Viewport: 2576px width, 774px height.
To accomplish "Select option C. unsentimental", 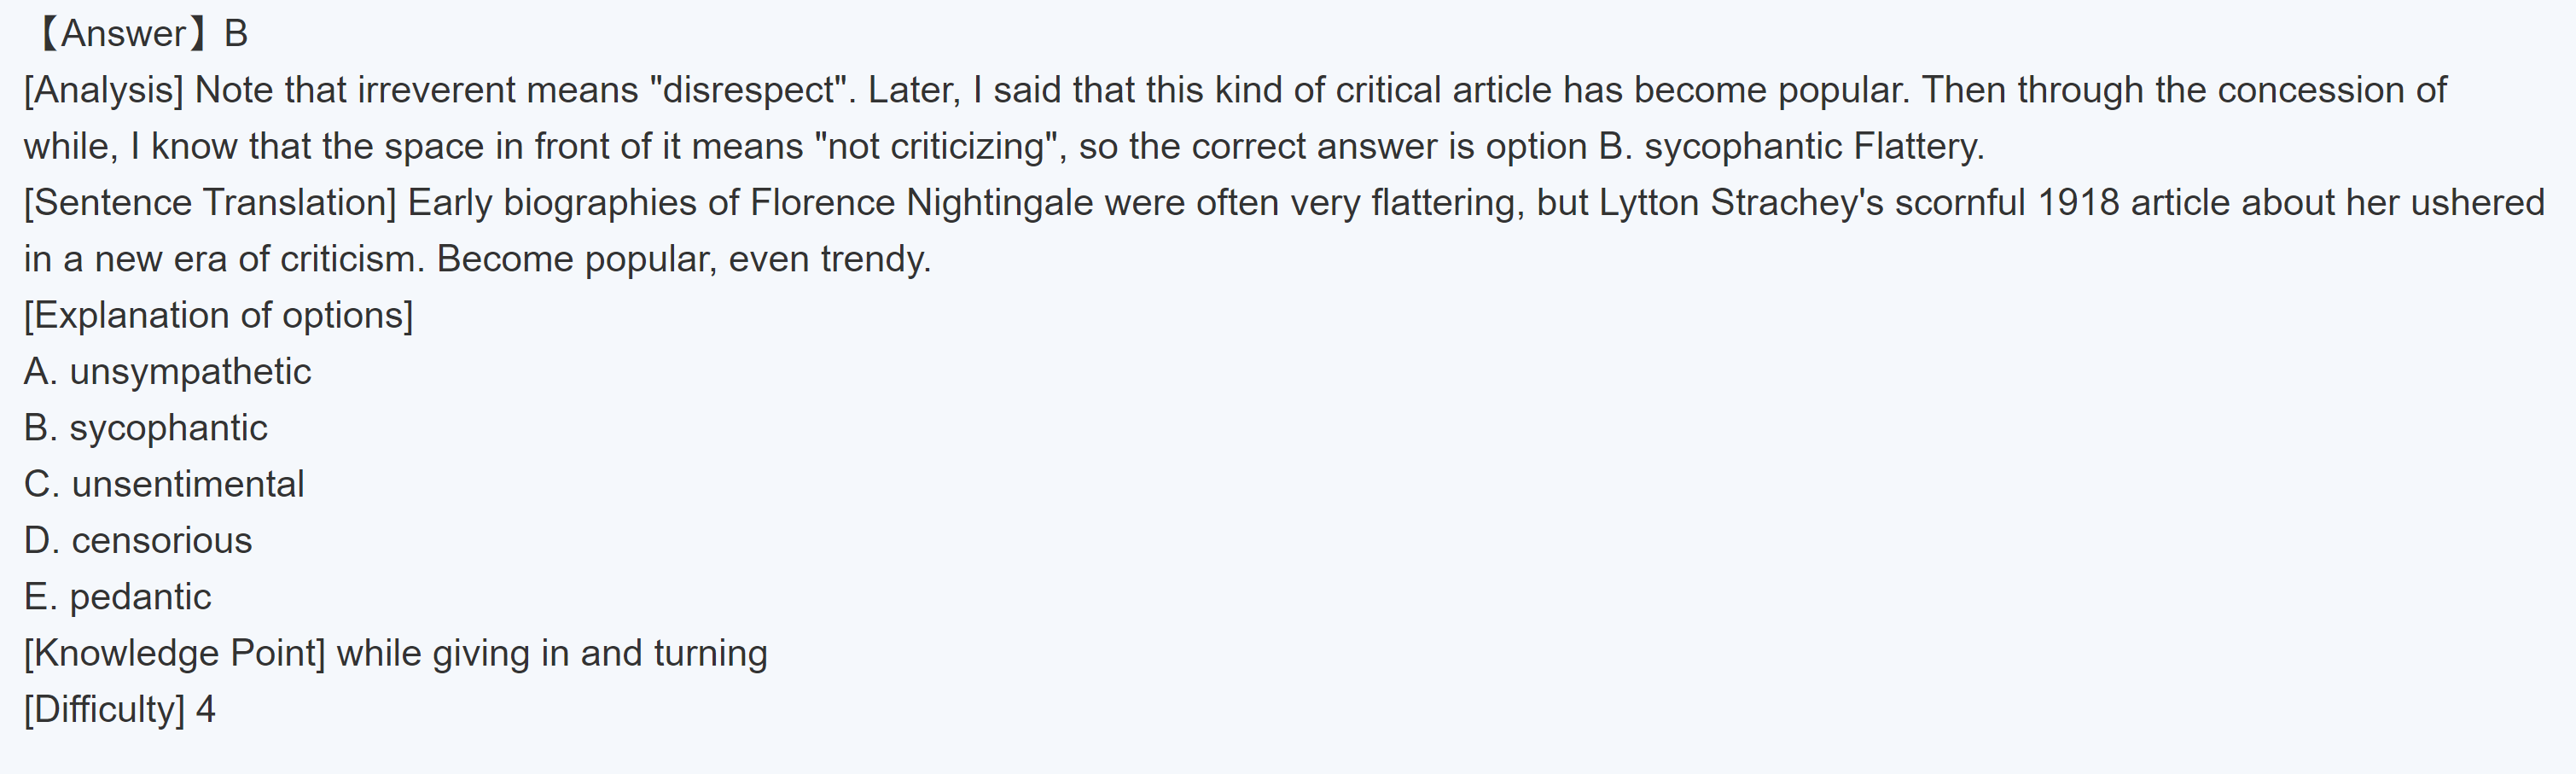I will click(x=164, y=484).
